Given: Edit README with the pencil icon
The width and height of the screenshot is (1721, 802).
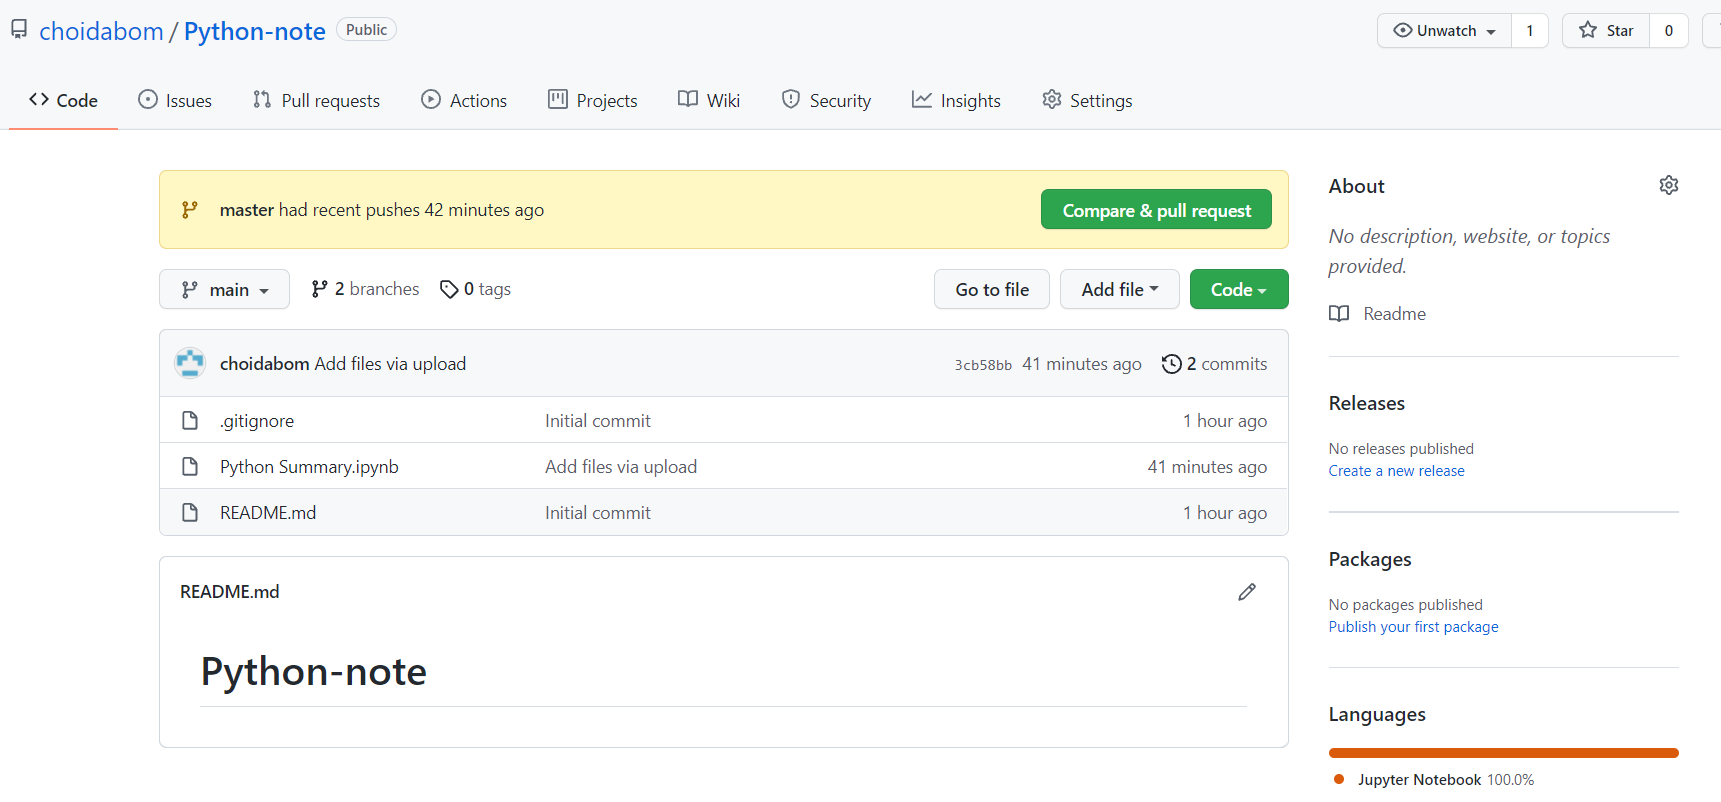Looking at the screenshot, I should coord(1247,592).
